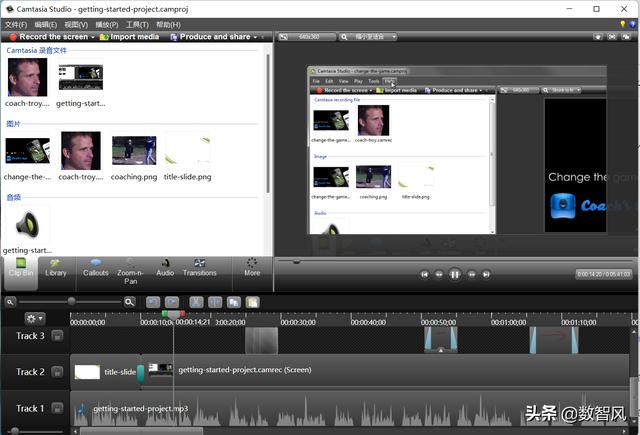
Task: Open the Callouts tool tab
Action: tap(95, 267)
